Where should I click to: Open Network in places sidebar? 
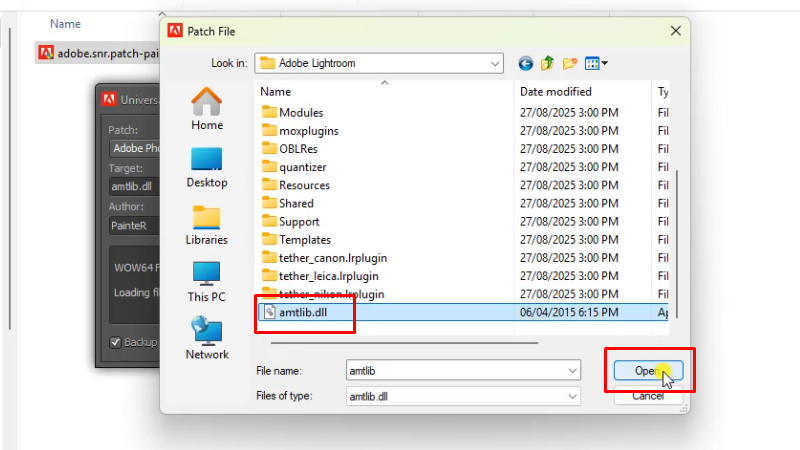pyautogui.click(x=207, y=338)
